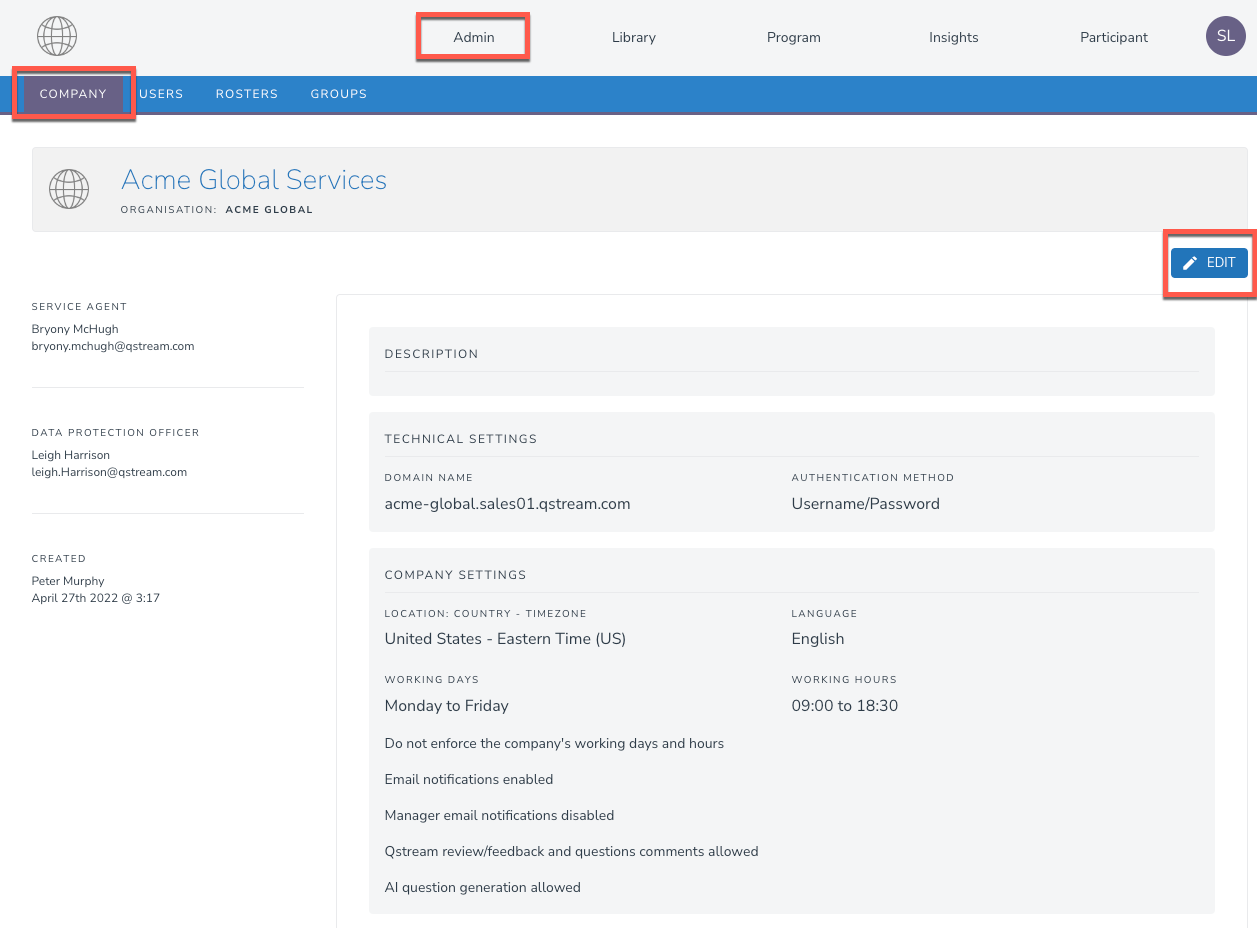Click Qstream review/feedback comments allowed text
The image size is (1257, 928).
(571, 851)
